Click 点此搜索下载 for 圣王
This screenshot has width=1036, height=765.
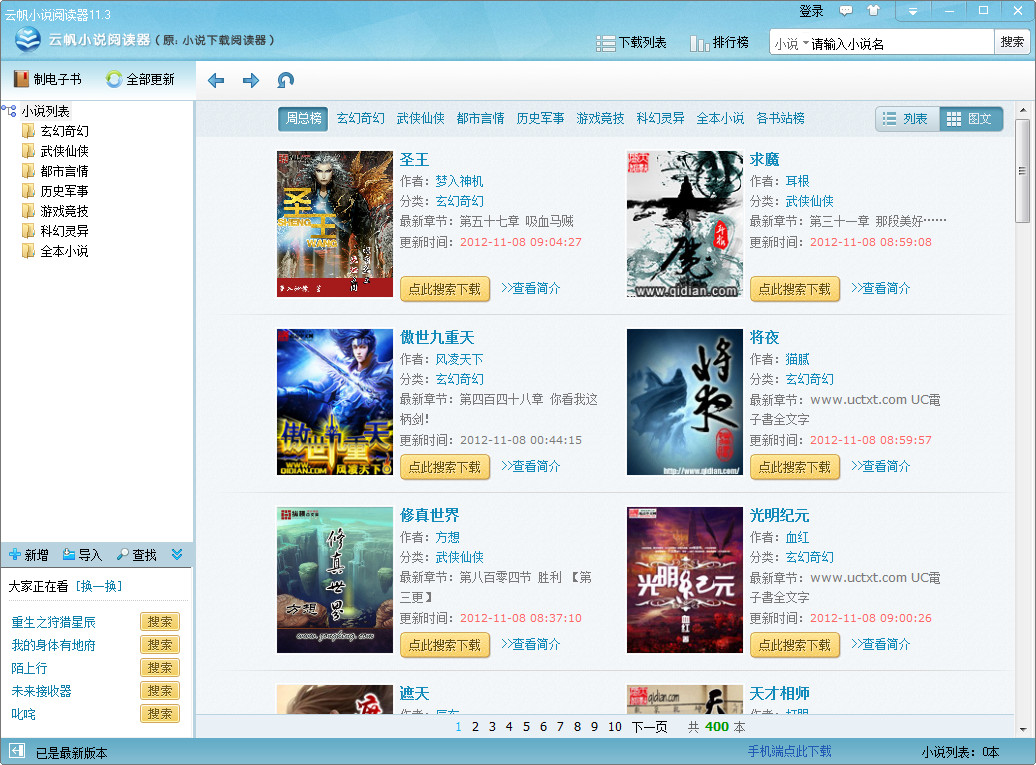point(445,289)
